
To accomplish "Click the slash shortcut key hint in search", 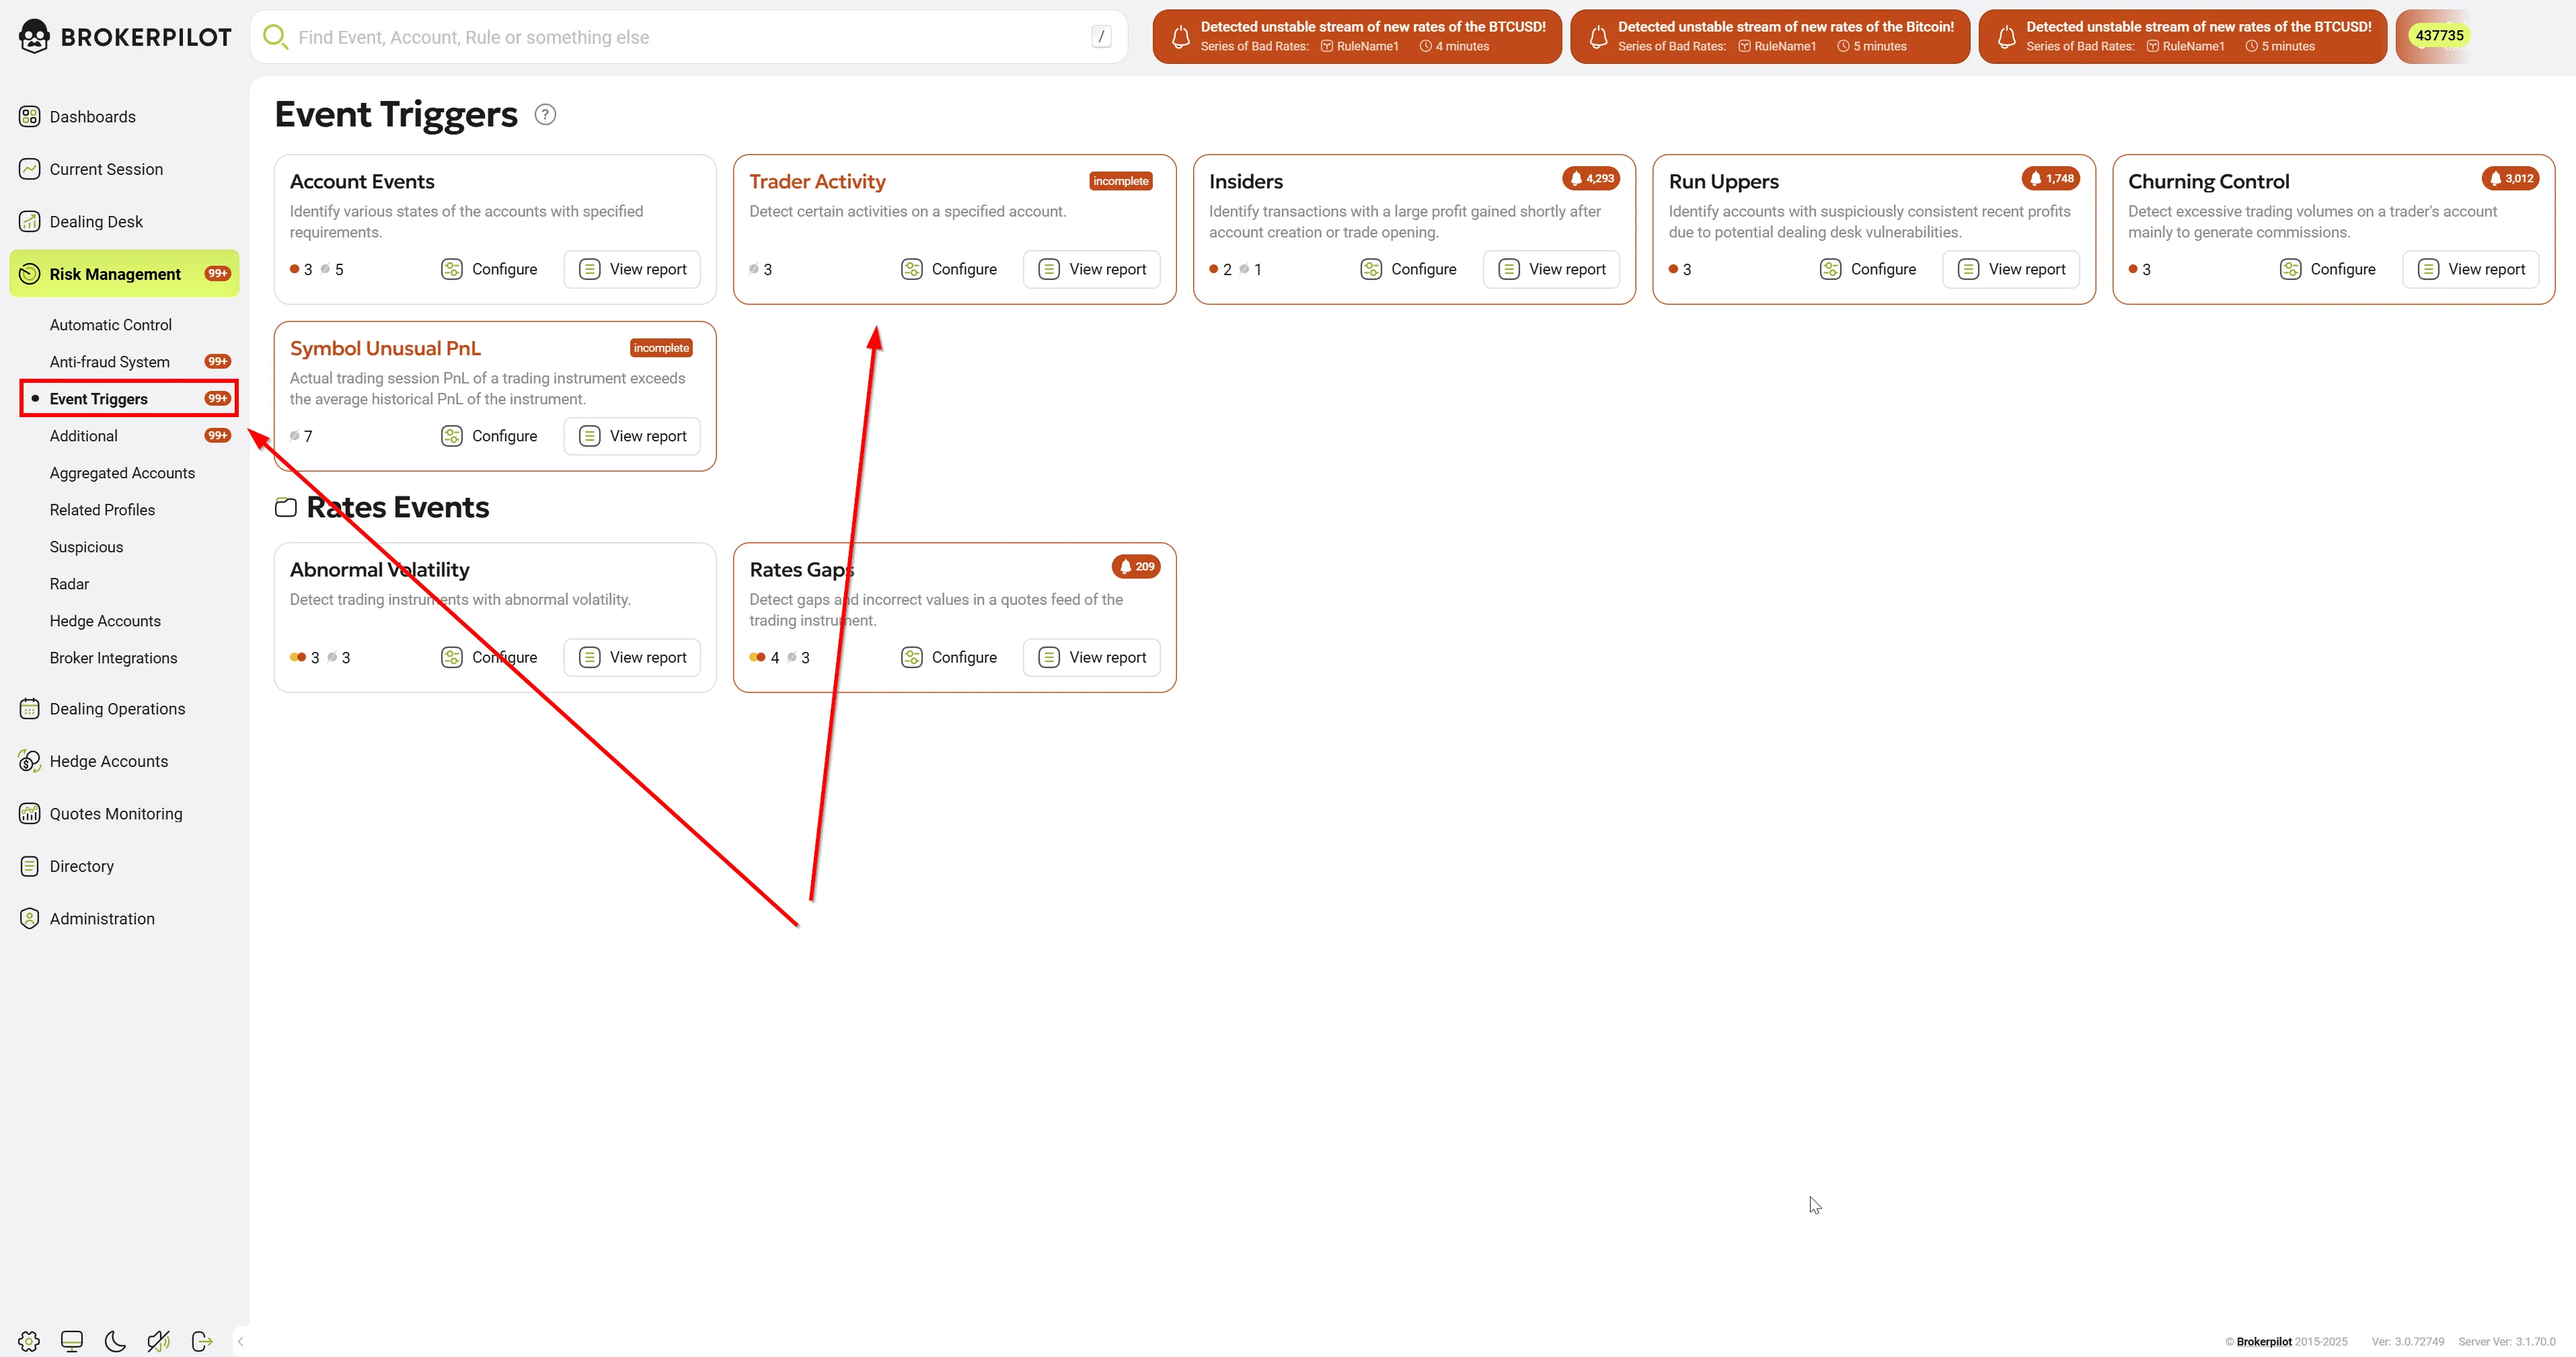I will tap(1101, 37).
